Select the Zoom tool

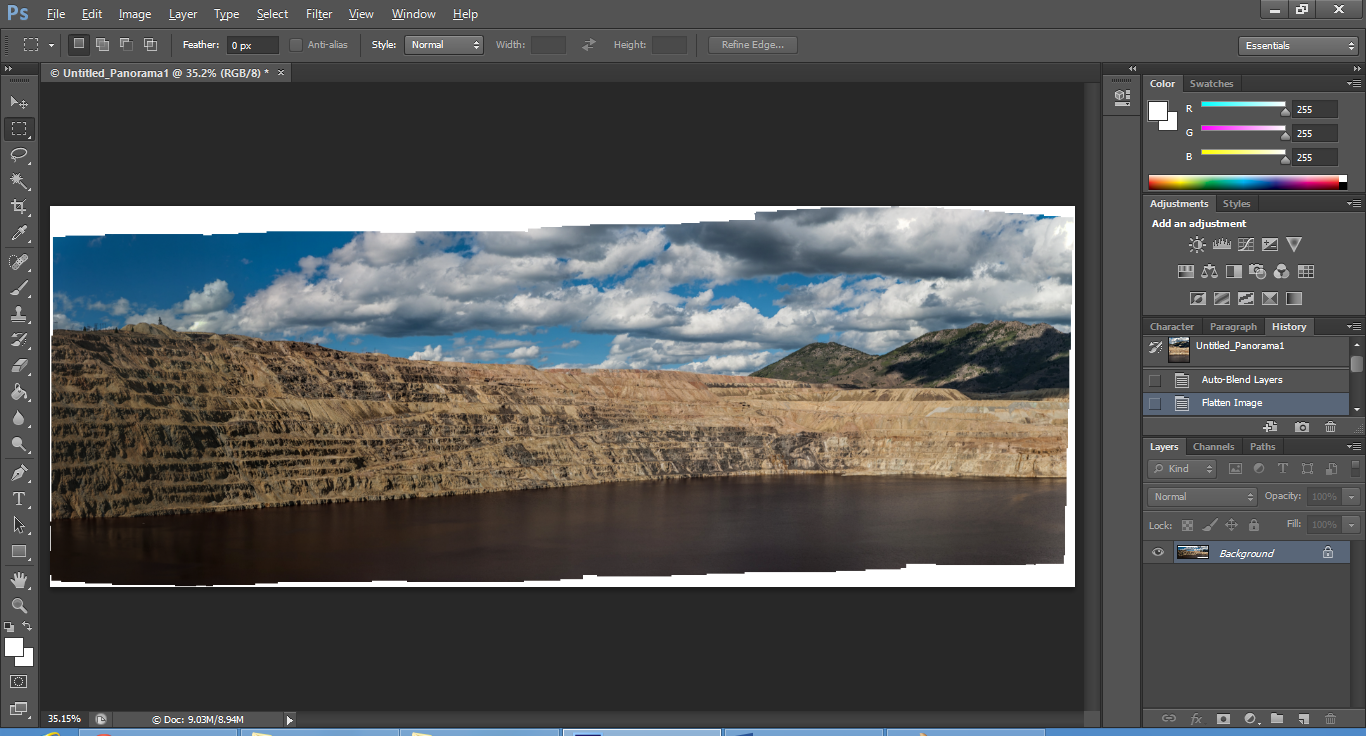click(x=19, y=605)
